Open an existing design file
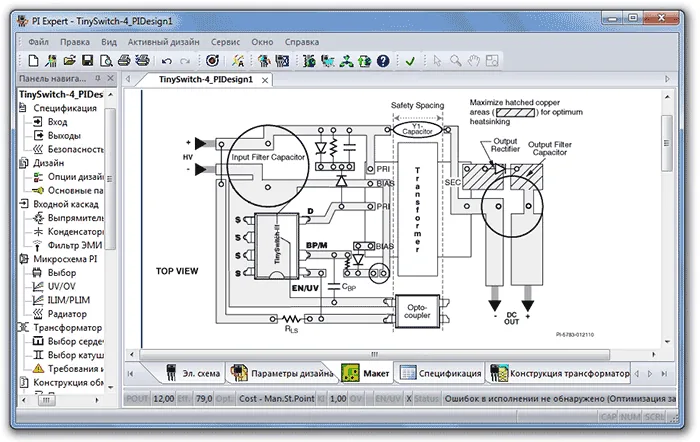 [69, 61]
